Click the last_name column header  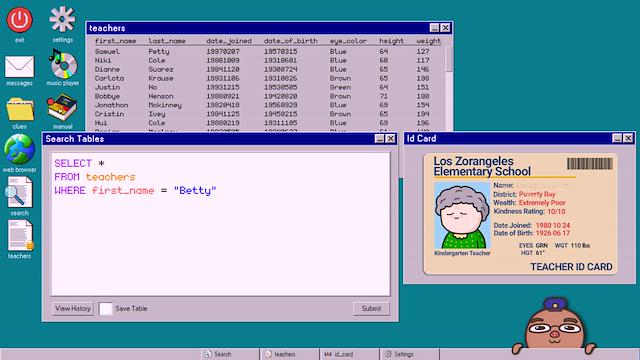coord(167,41)
